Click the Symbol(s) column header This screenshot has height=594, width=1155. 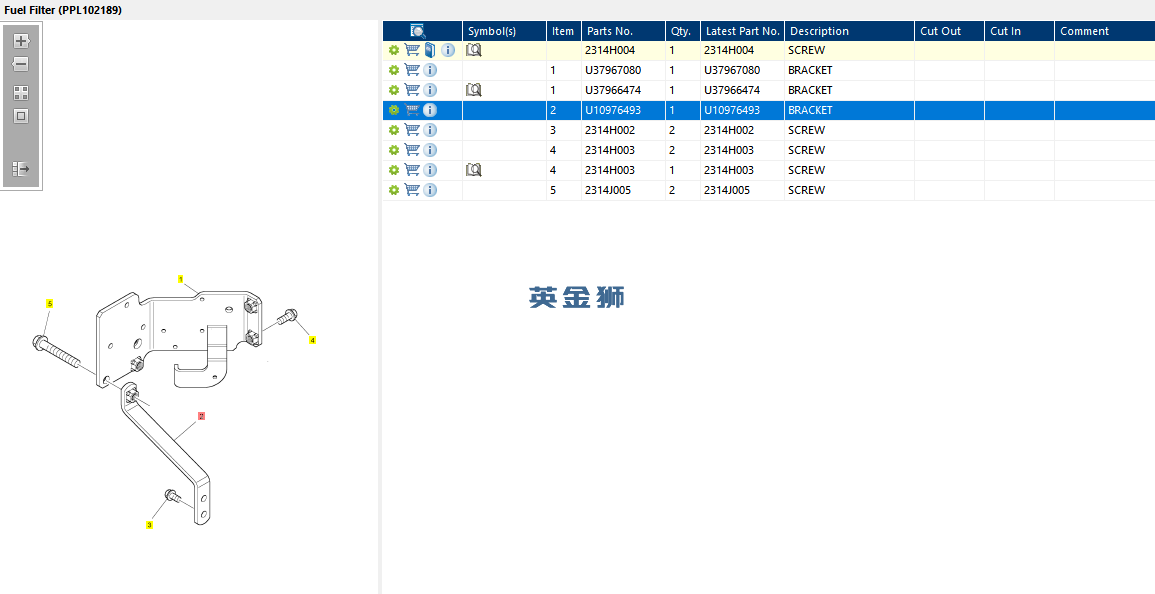coord(505,31)
